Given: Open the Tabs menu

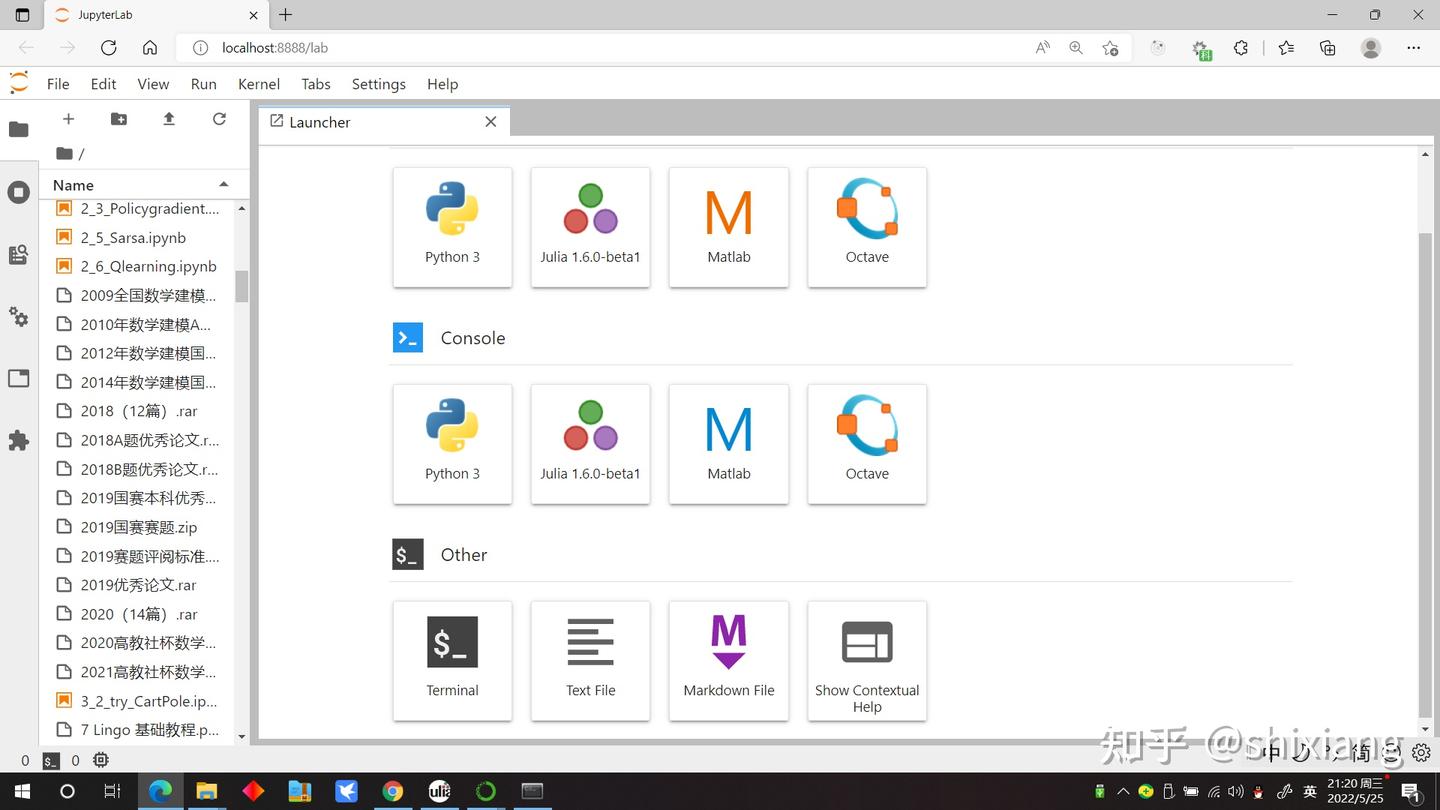Looking at the screenshot, I should click(316, 84).
